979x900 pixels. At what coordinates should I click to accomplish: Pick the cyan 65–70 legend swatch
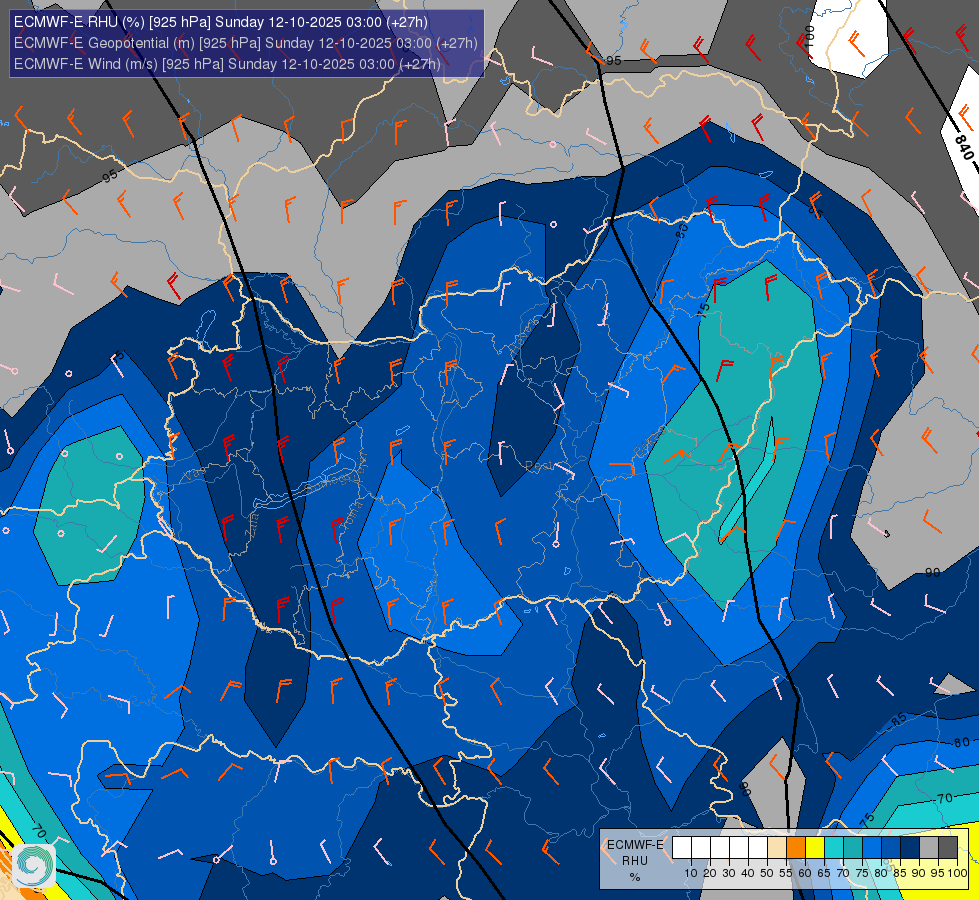(x=834, y=848)
